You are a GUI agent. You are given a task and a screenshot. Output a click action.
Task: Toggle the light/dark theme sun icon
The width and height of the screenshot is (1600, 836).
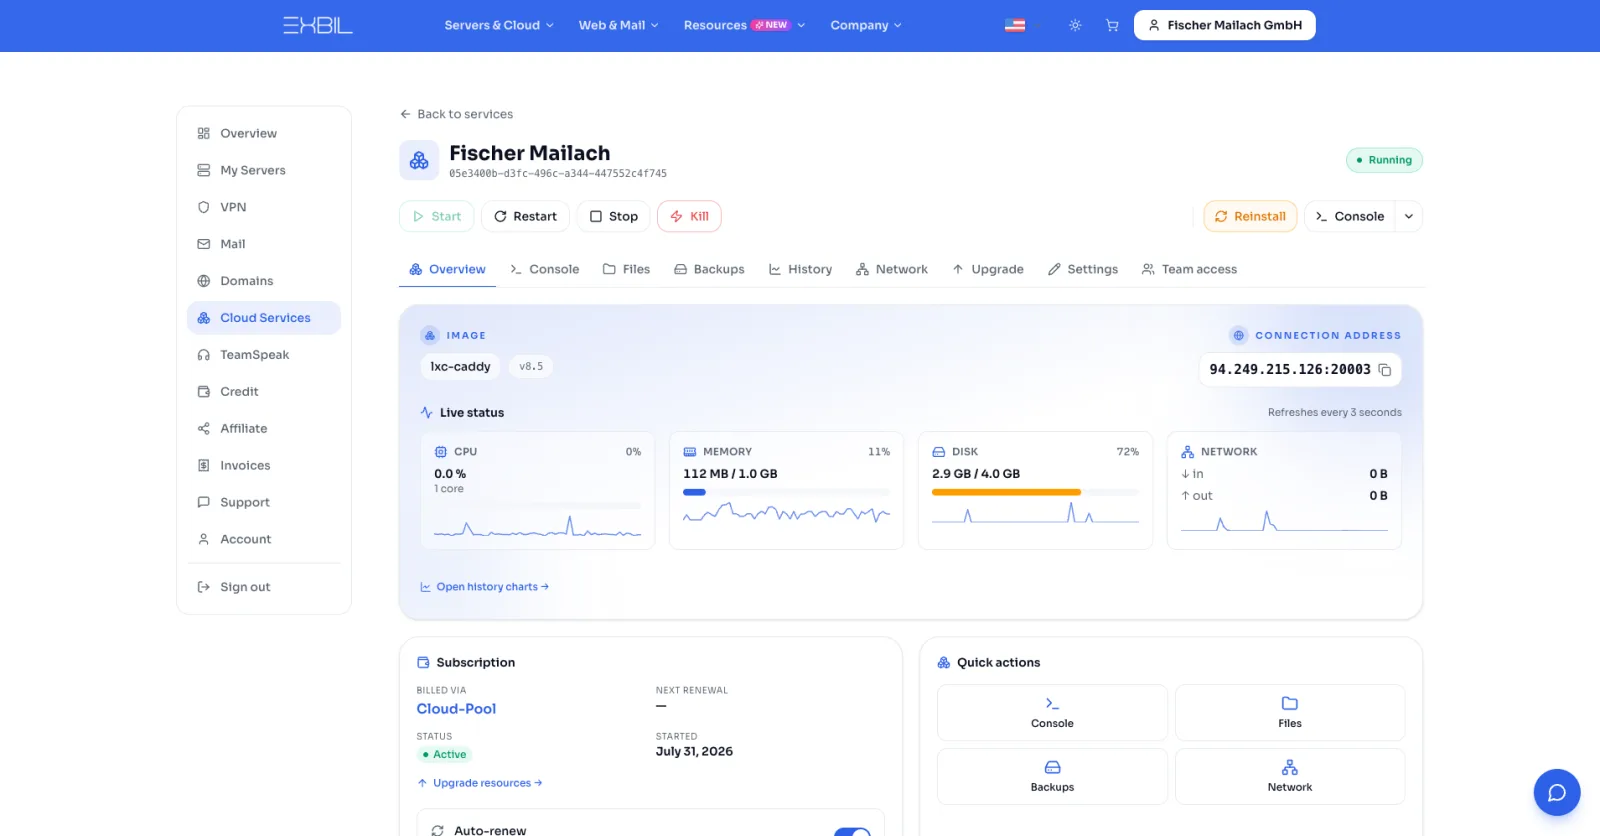pyautogui.click(x=1075, y=25)
